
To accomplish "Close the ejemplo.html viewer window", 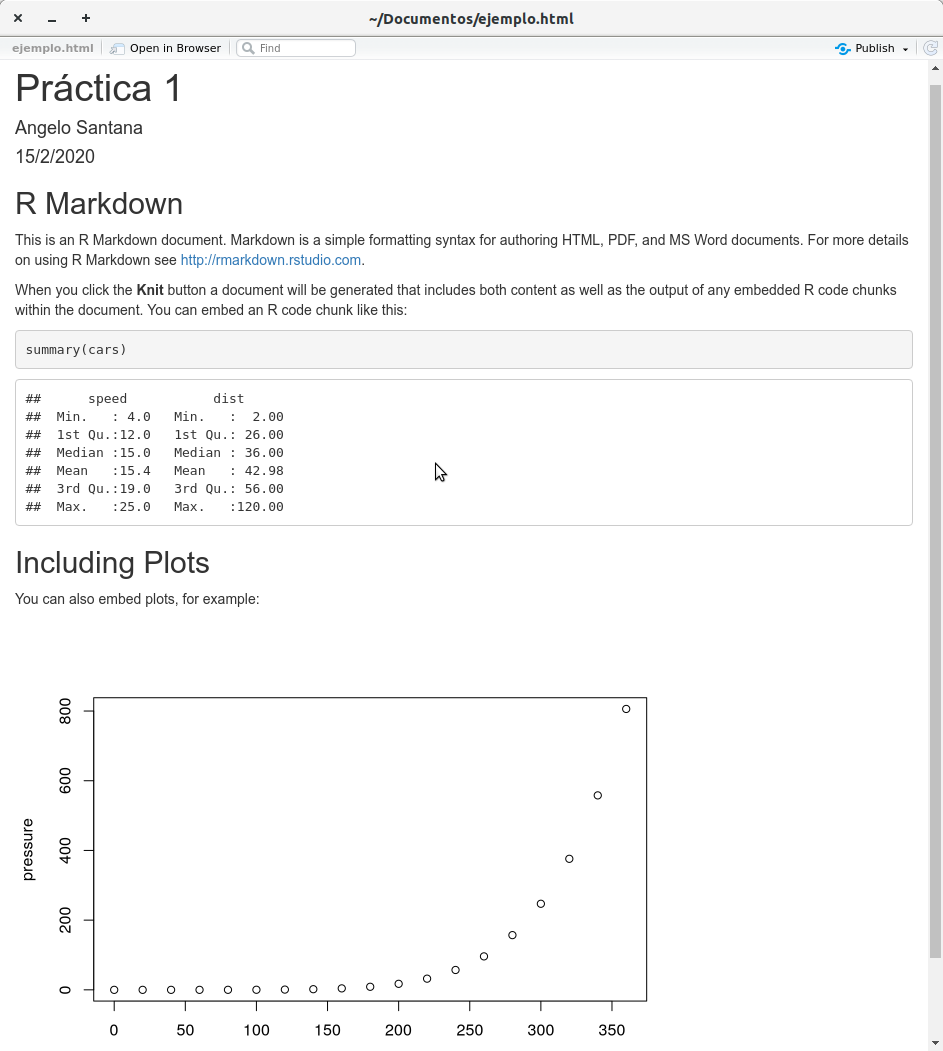I will 18,19.
